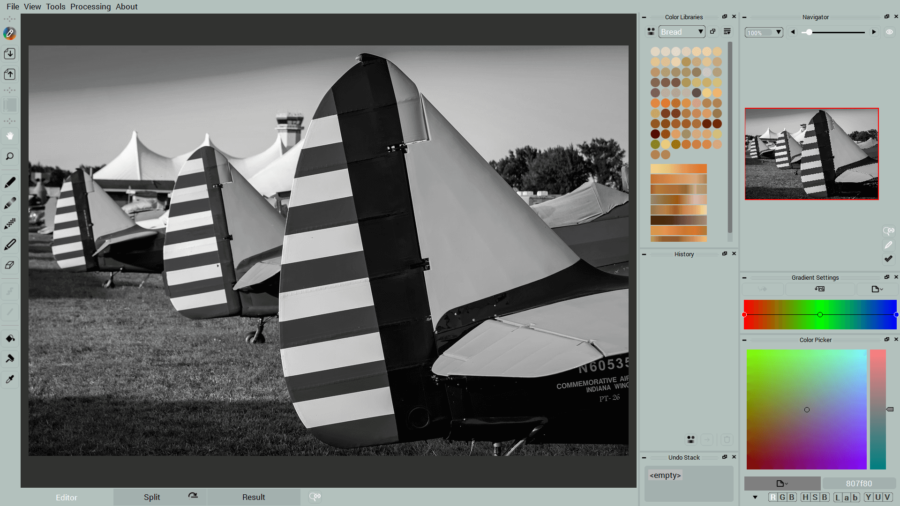
Task: Click the colorful app logo icon in left toolbar
Action: click(x=9, y=33)
